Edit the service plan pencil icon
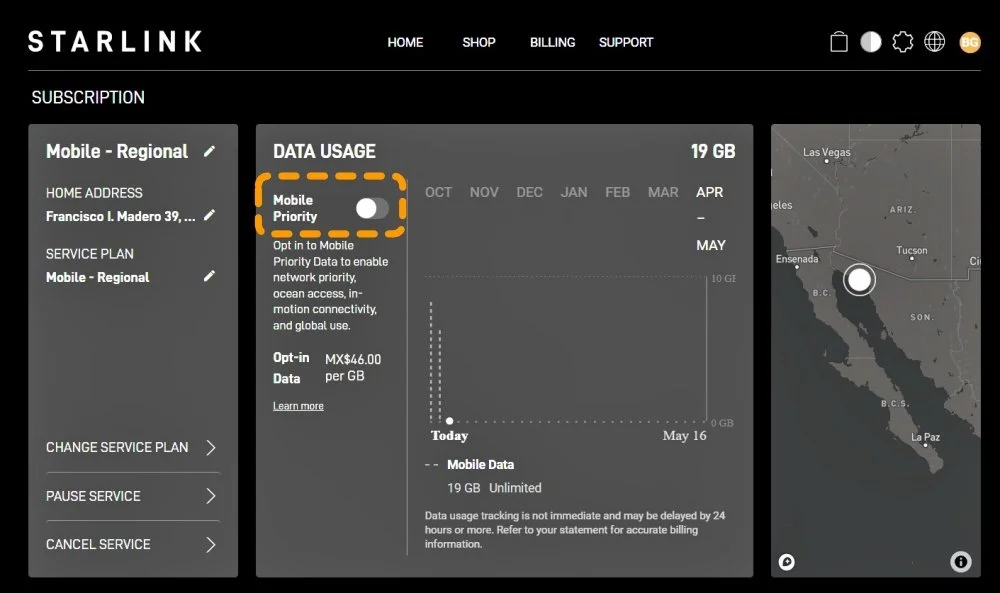1000x593 pixels. tap(209, 276)
